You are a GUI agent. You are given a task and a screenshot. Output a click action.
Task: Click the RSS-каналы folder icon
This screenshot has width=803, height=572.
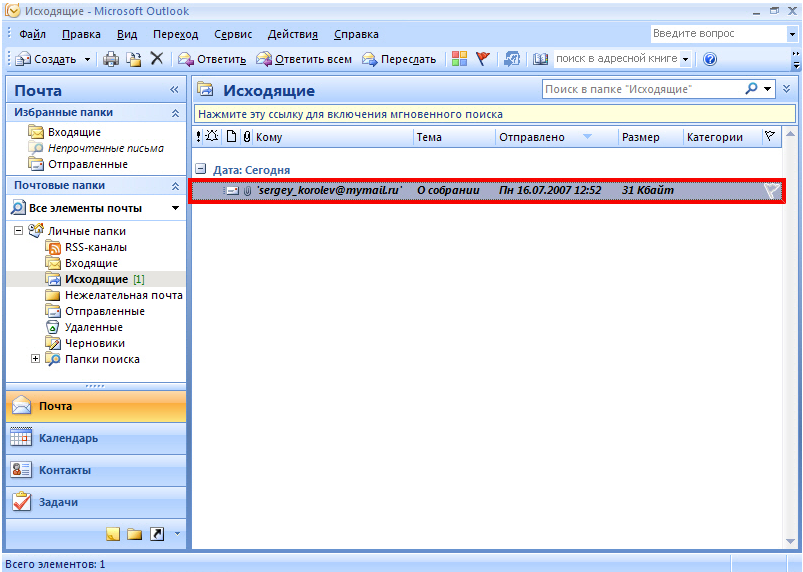[x=53, y=247]
